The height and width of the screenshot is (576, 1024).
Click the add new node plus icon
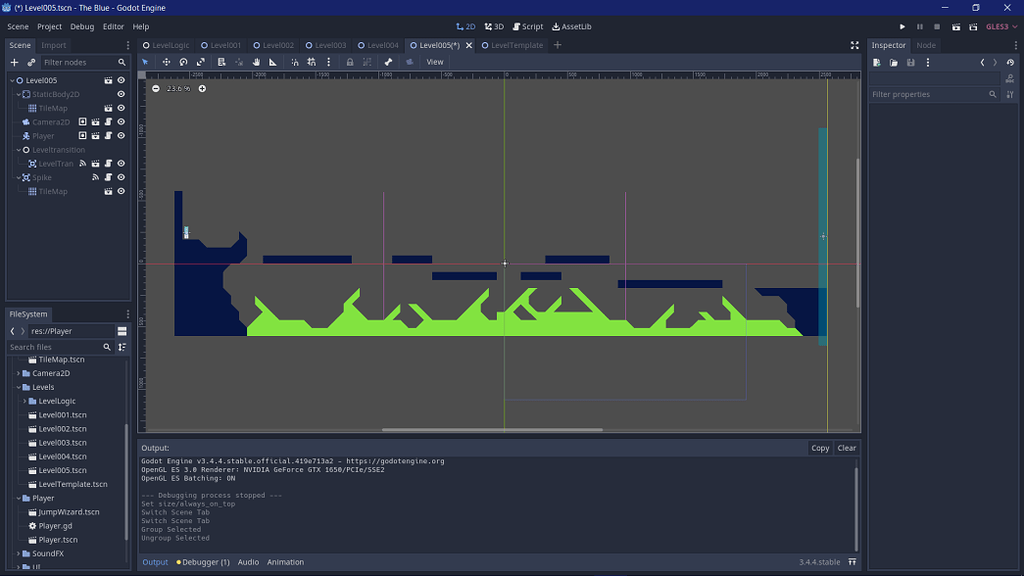pos(14,62)
